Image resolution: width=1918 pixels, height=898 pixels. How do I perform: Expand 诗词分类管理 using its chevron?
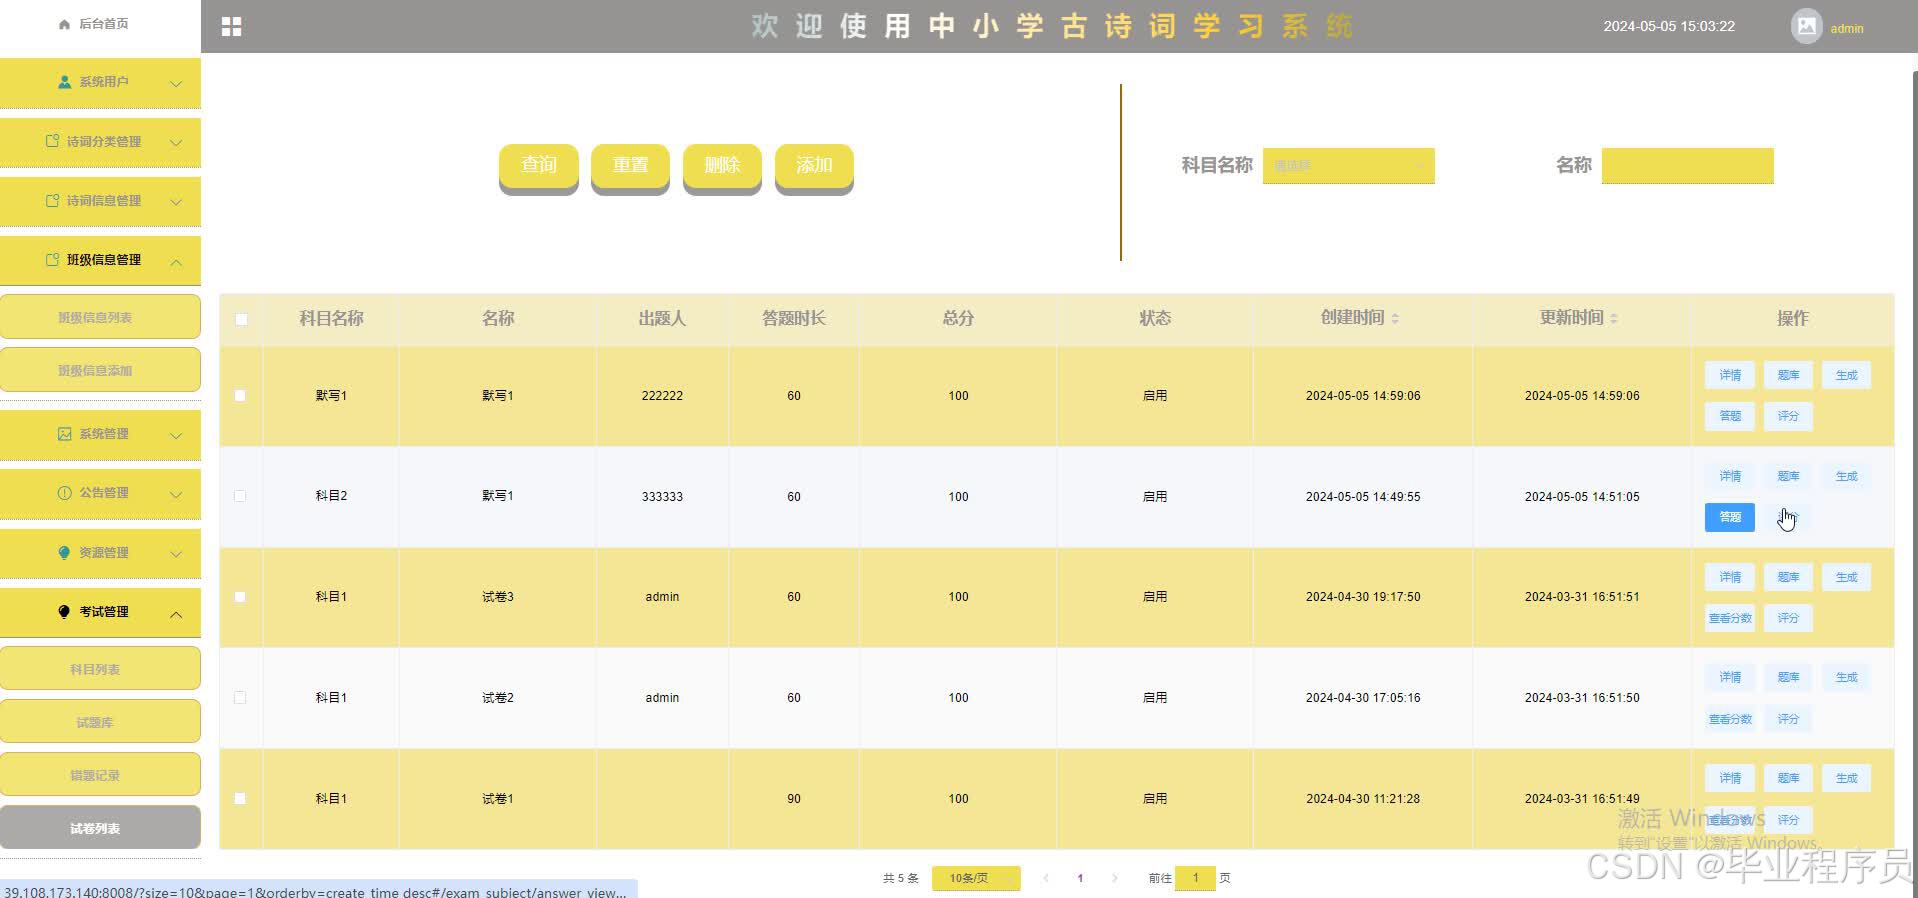(176, 142)
